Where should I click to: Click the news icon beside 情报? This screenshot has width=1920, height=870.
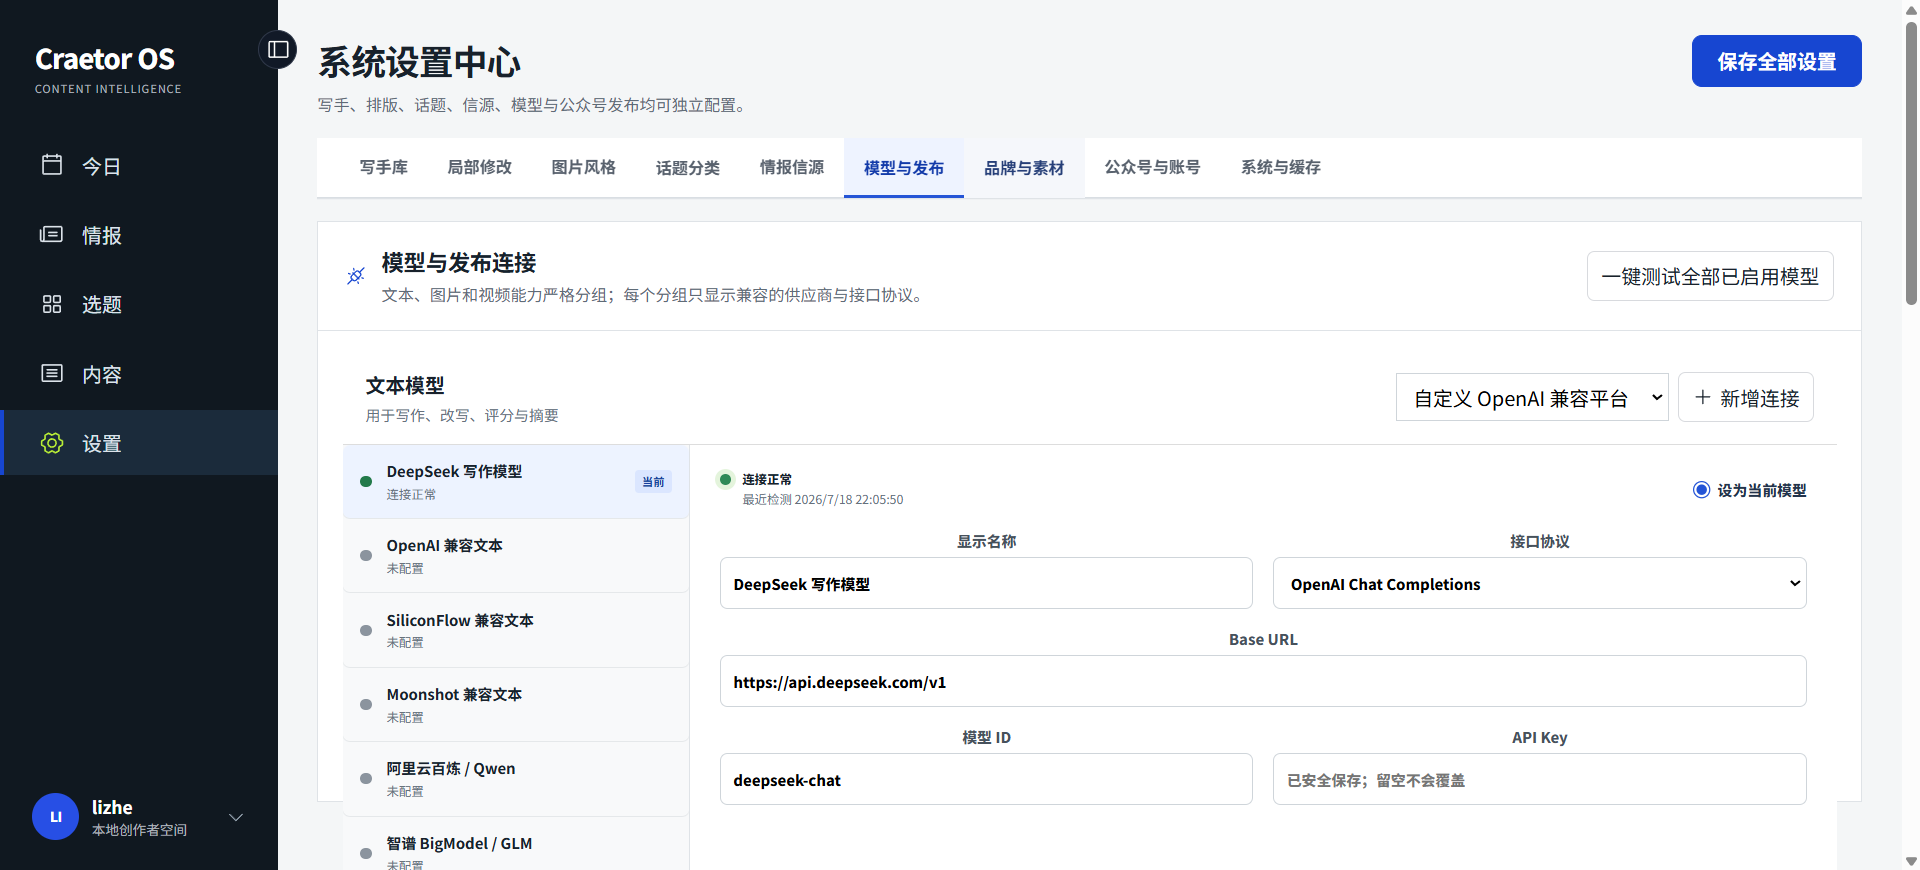[x=52, y=234]
